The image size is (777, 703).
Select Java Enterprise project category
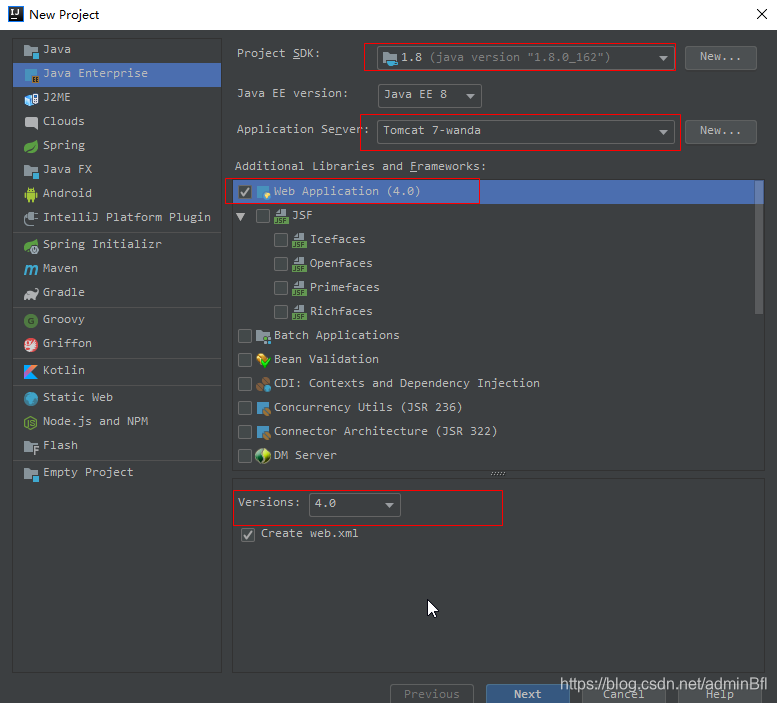click(x=117, y=74)
